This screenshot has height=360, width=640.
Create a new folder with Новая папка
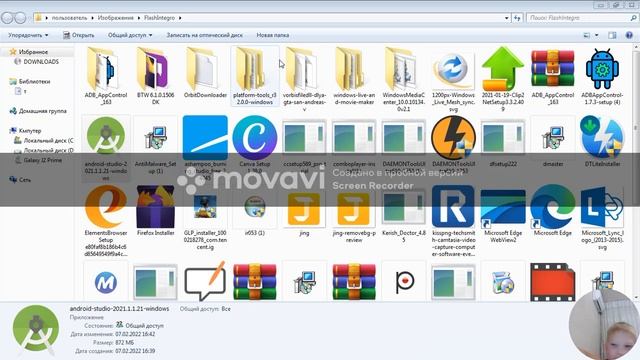[273, 35]
